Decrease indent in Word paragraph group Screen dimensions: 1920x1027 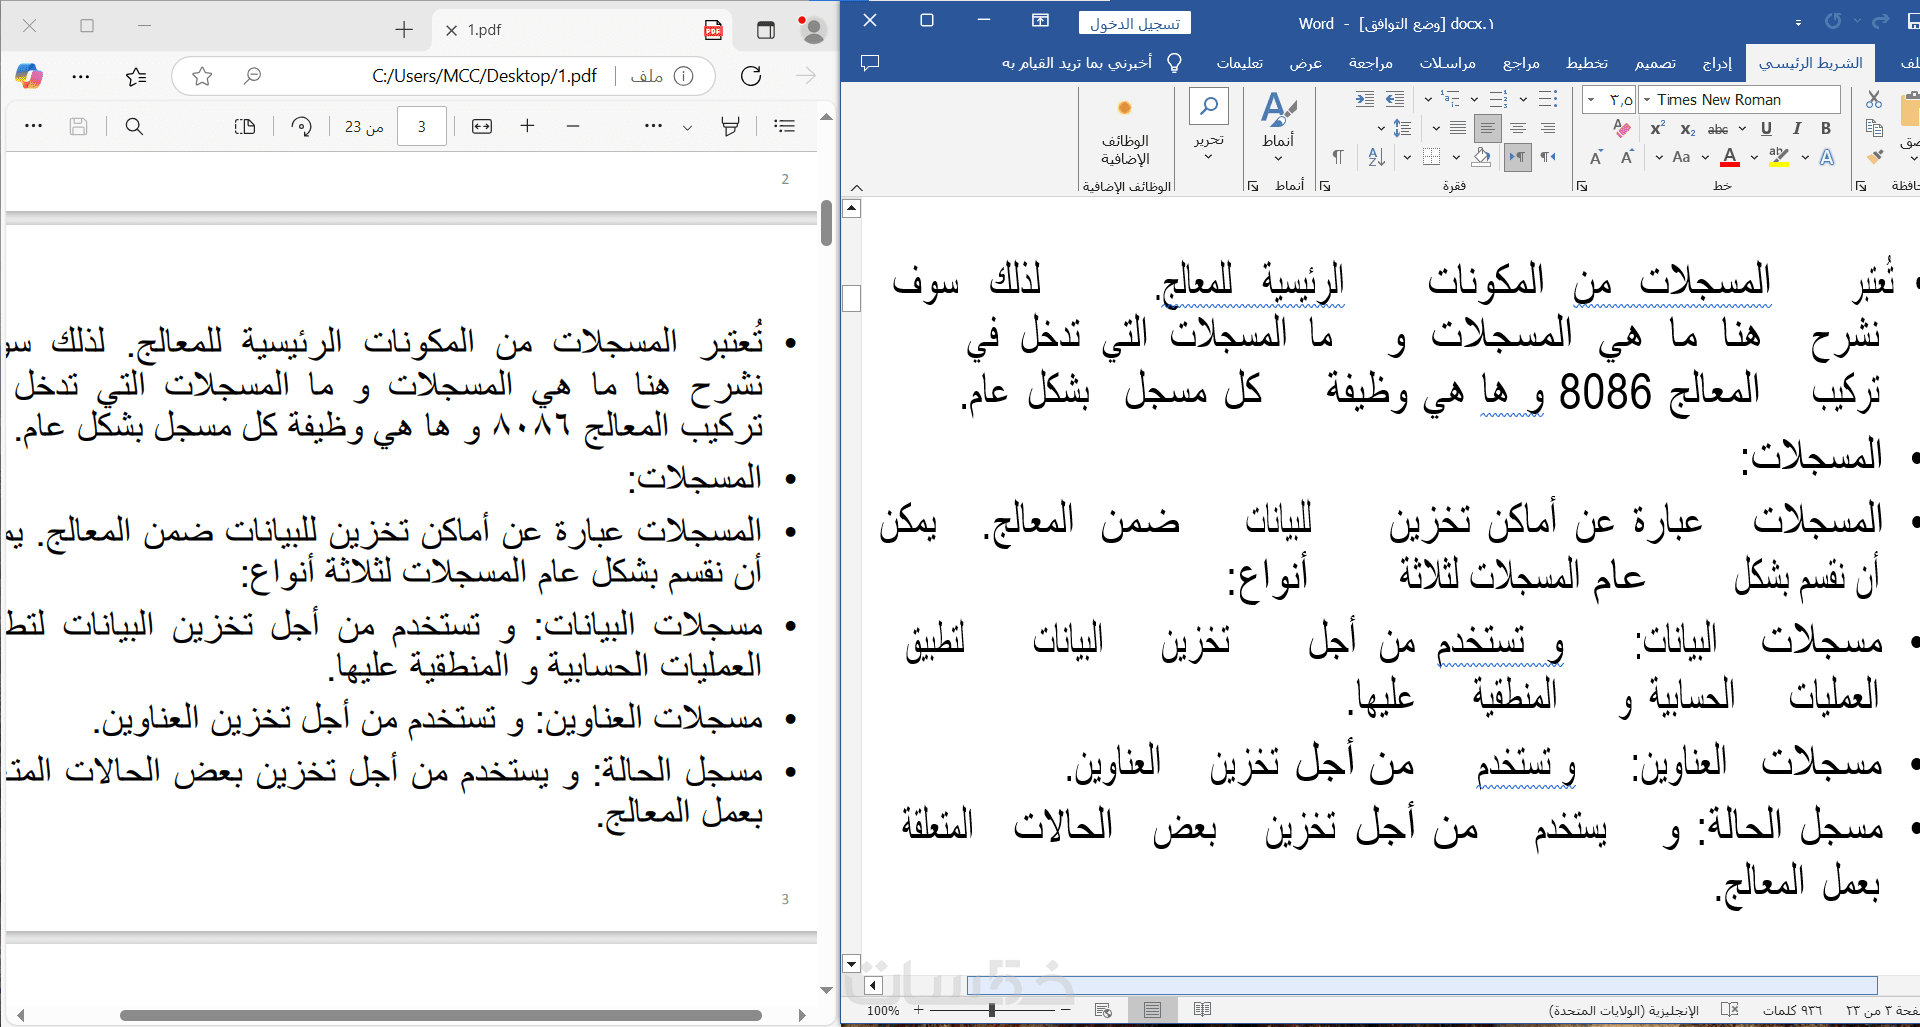click(1395, 99)
